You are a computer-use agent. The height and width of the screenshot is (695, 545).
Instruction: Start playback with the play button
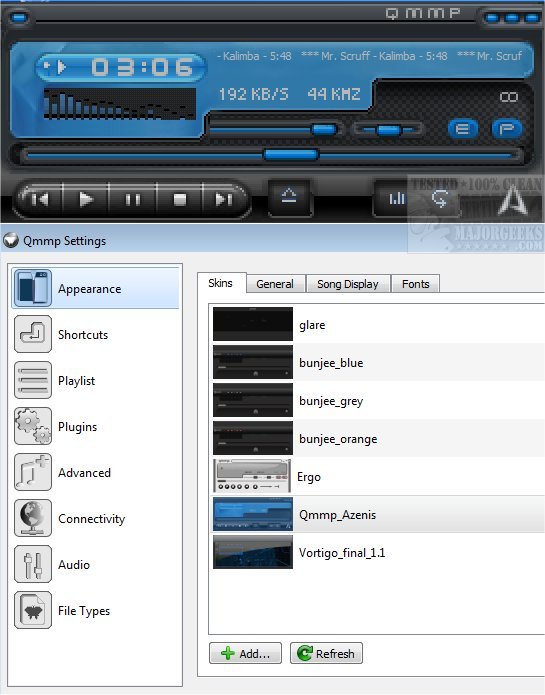click(x=86, y=199)
